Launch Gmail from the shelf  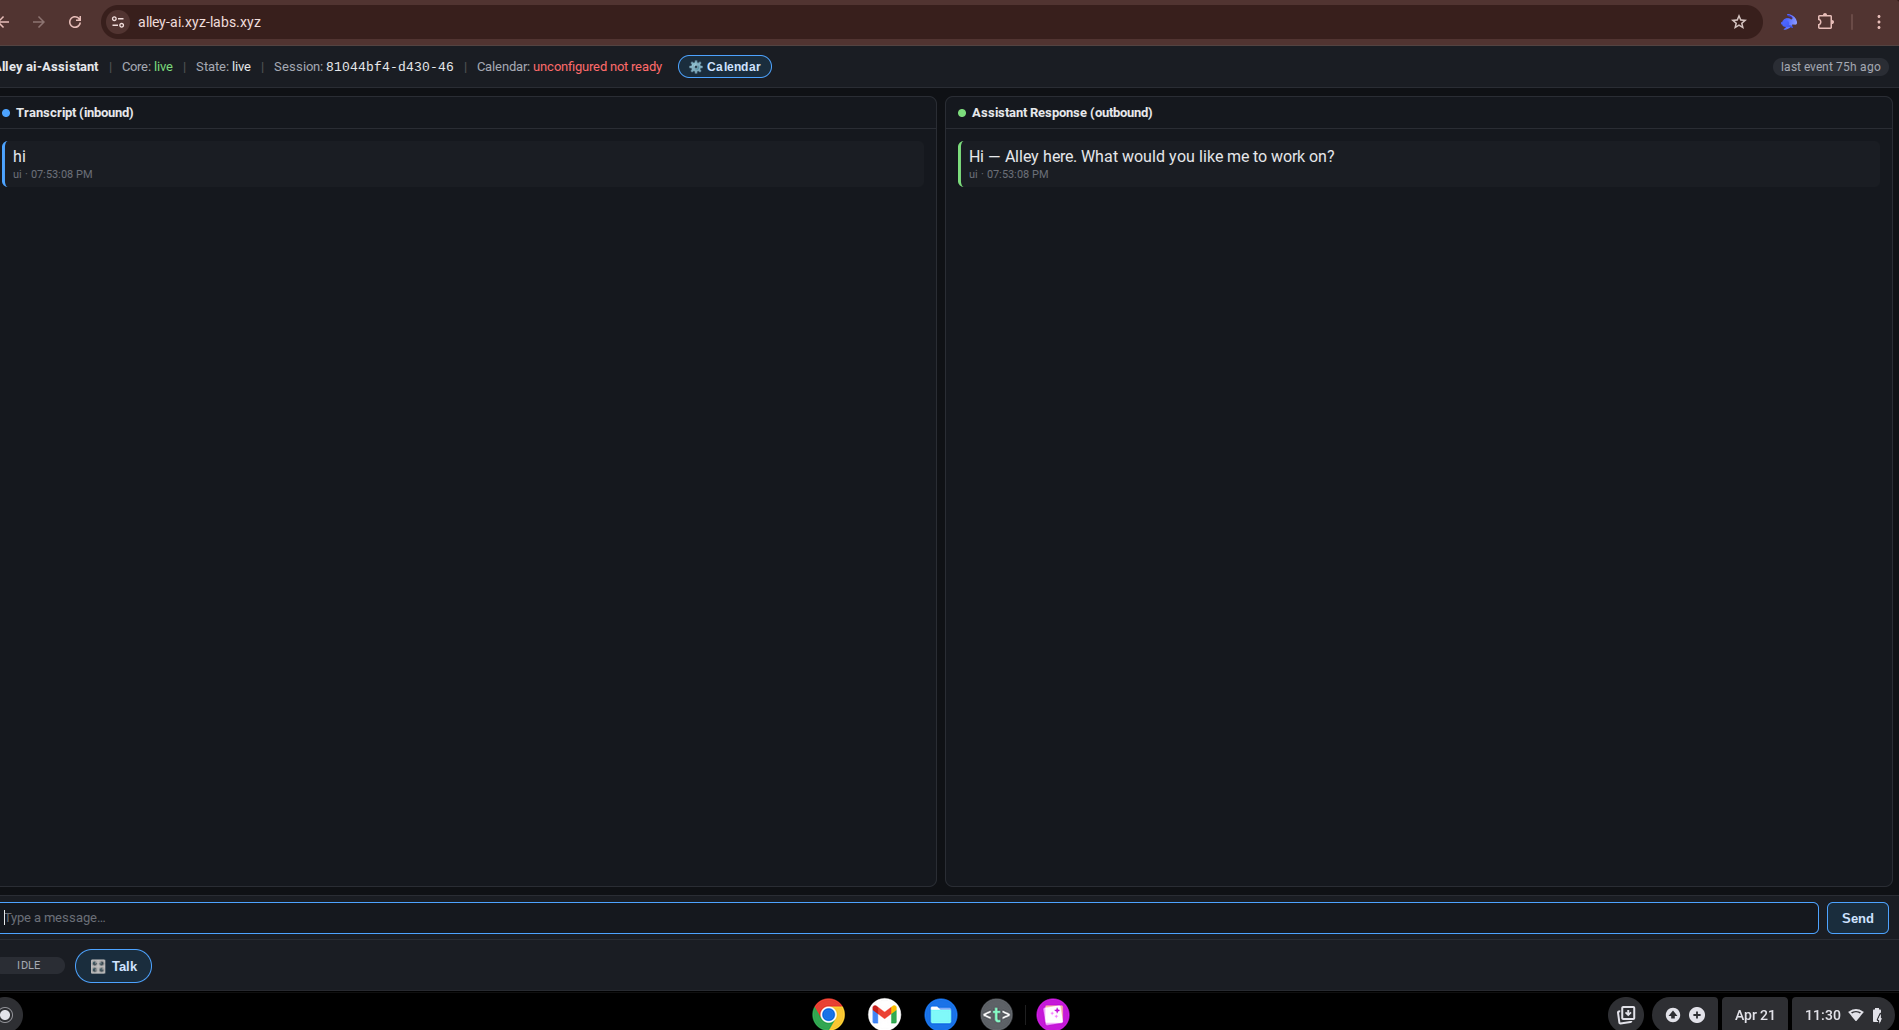pyautogui.click(x=884, y=1015)
